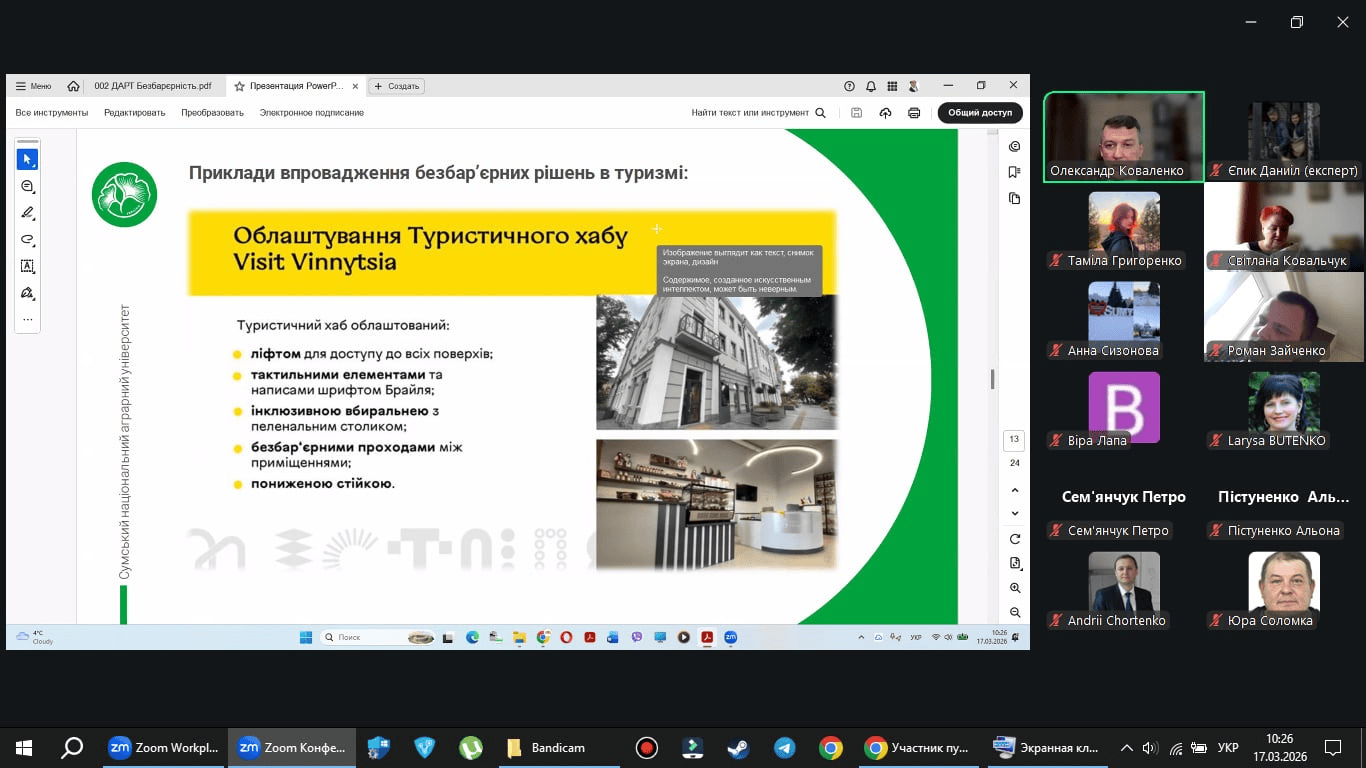Open the Редактировать menu item
1366x768 pixels.
tap(134, 113)
